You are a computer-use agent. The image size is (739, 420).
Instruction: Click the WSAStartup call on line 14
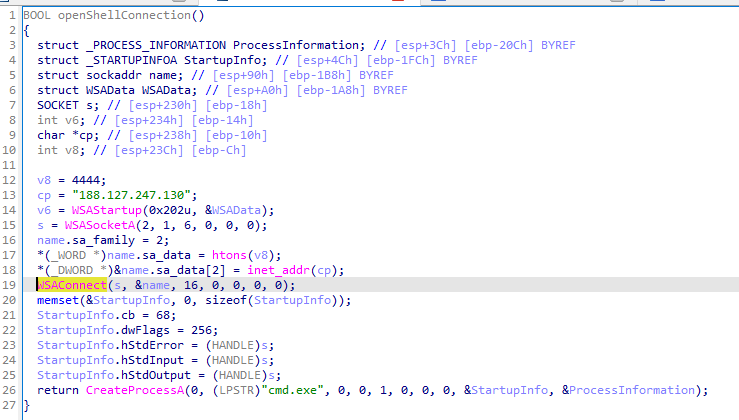pyautogui.click(x=107, y=210)
